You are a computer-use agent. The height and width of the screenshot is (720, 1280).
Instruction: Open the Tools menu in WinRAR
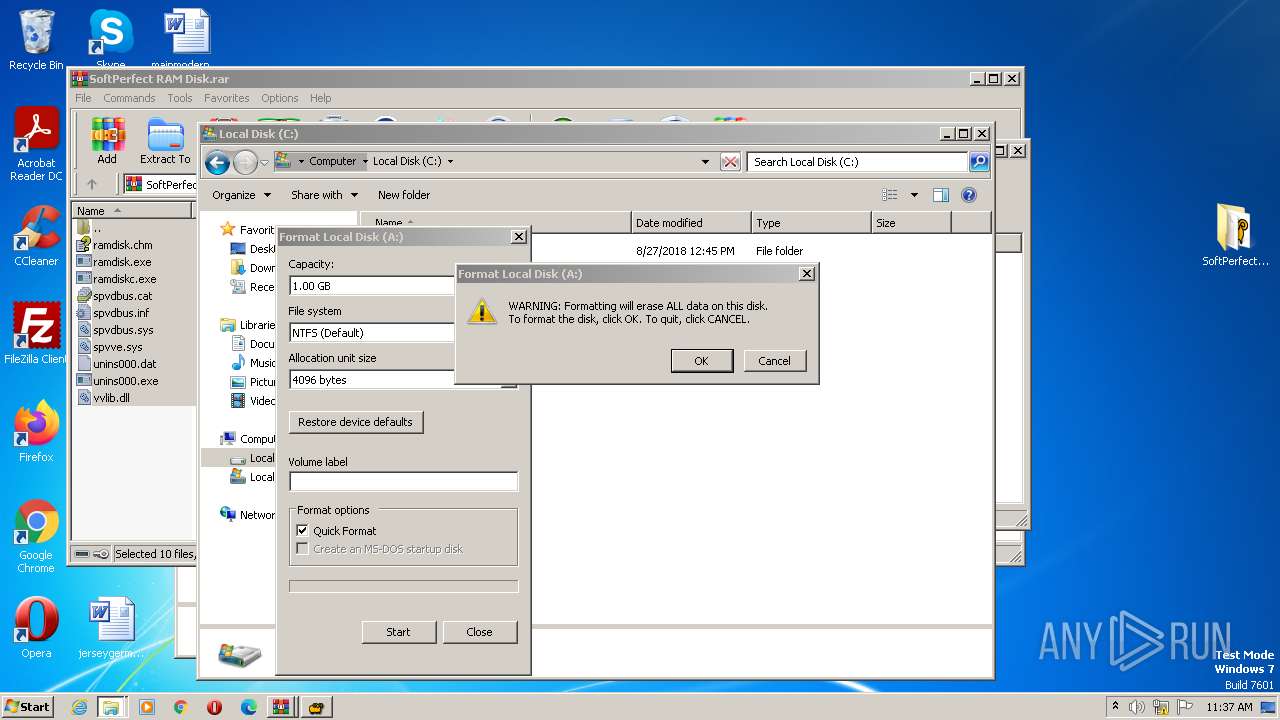point(180,98)
